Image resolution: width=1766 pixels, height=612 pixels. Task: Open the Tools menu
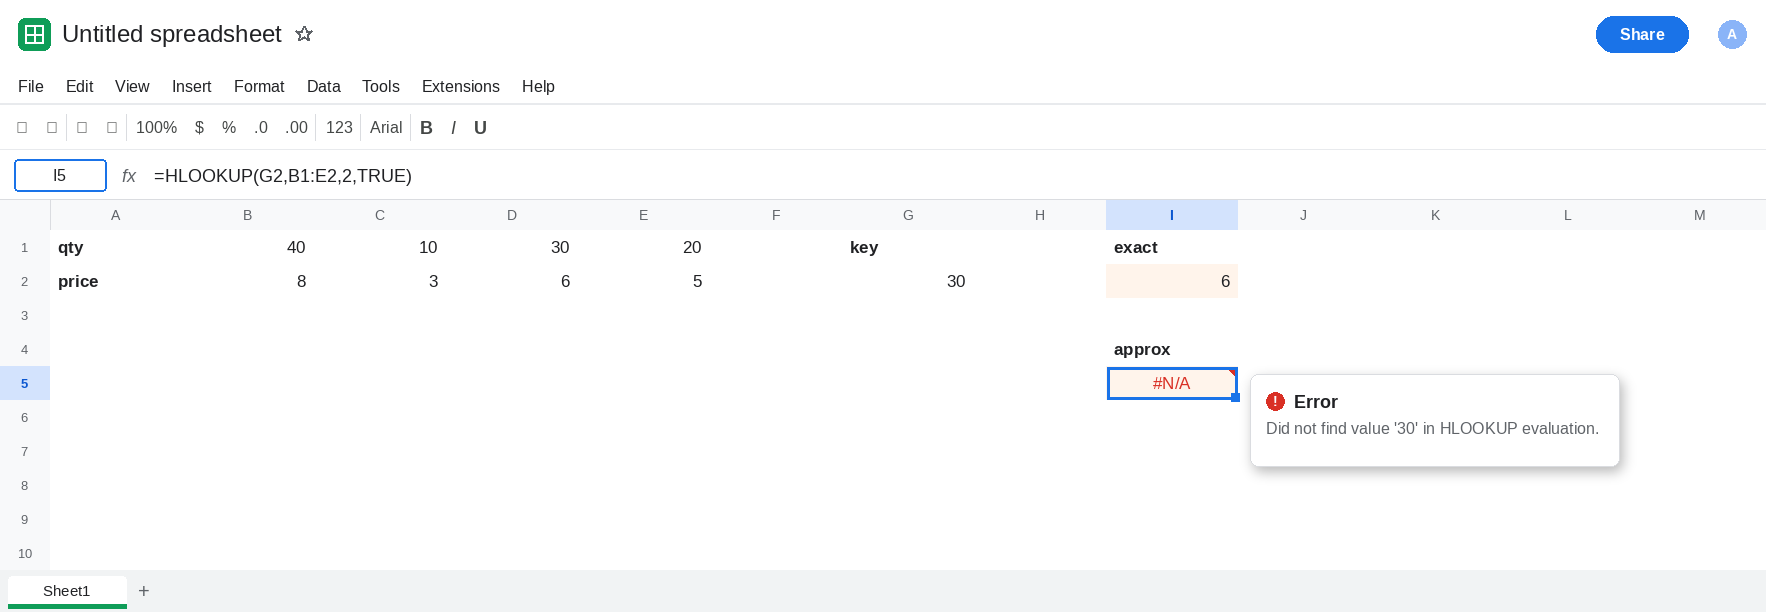(x=381, y=87)
